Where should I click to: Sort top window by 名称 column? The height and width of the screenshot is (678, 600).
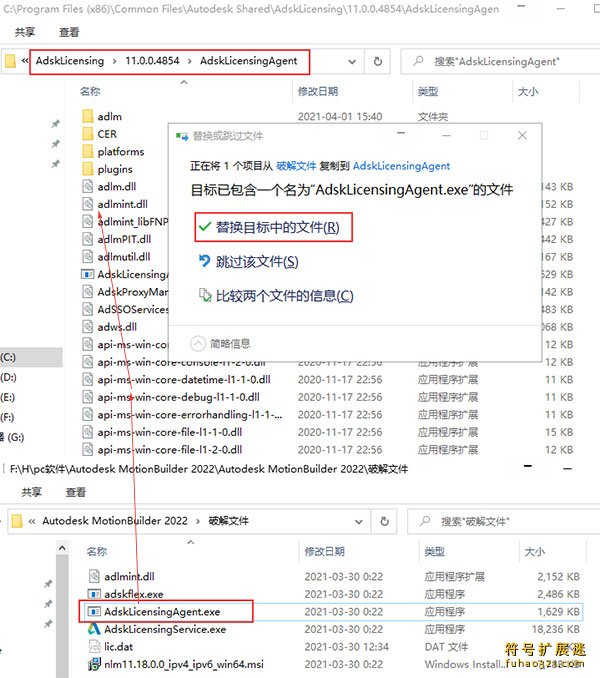point(90,91)
